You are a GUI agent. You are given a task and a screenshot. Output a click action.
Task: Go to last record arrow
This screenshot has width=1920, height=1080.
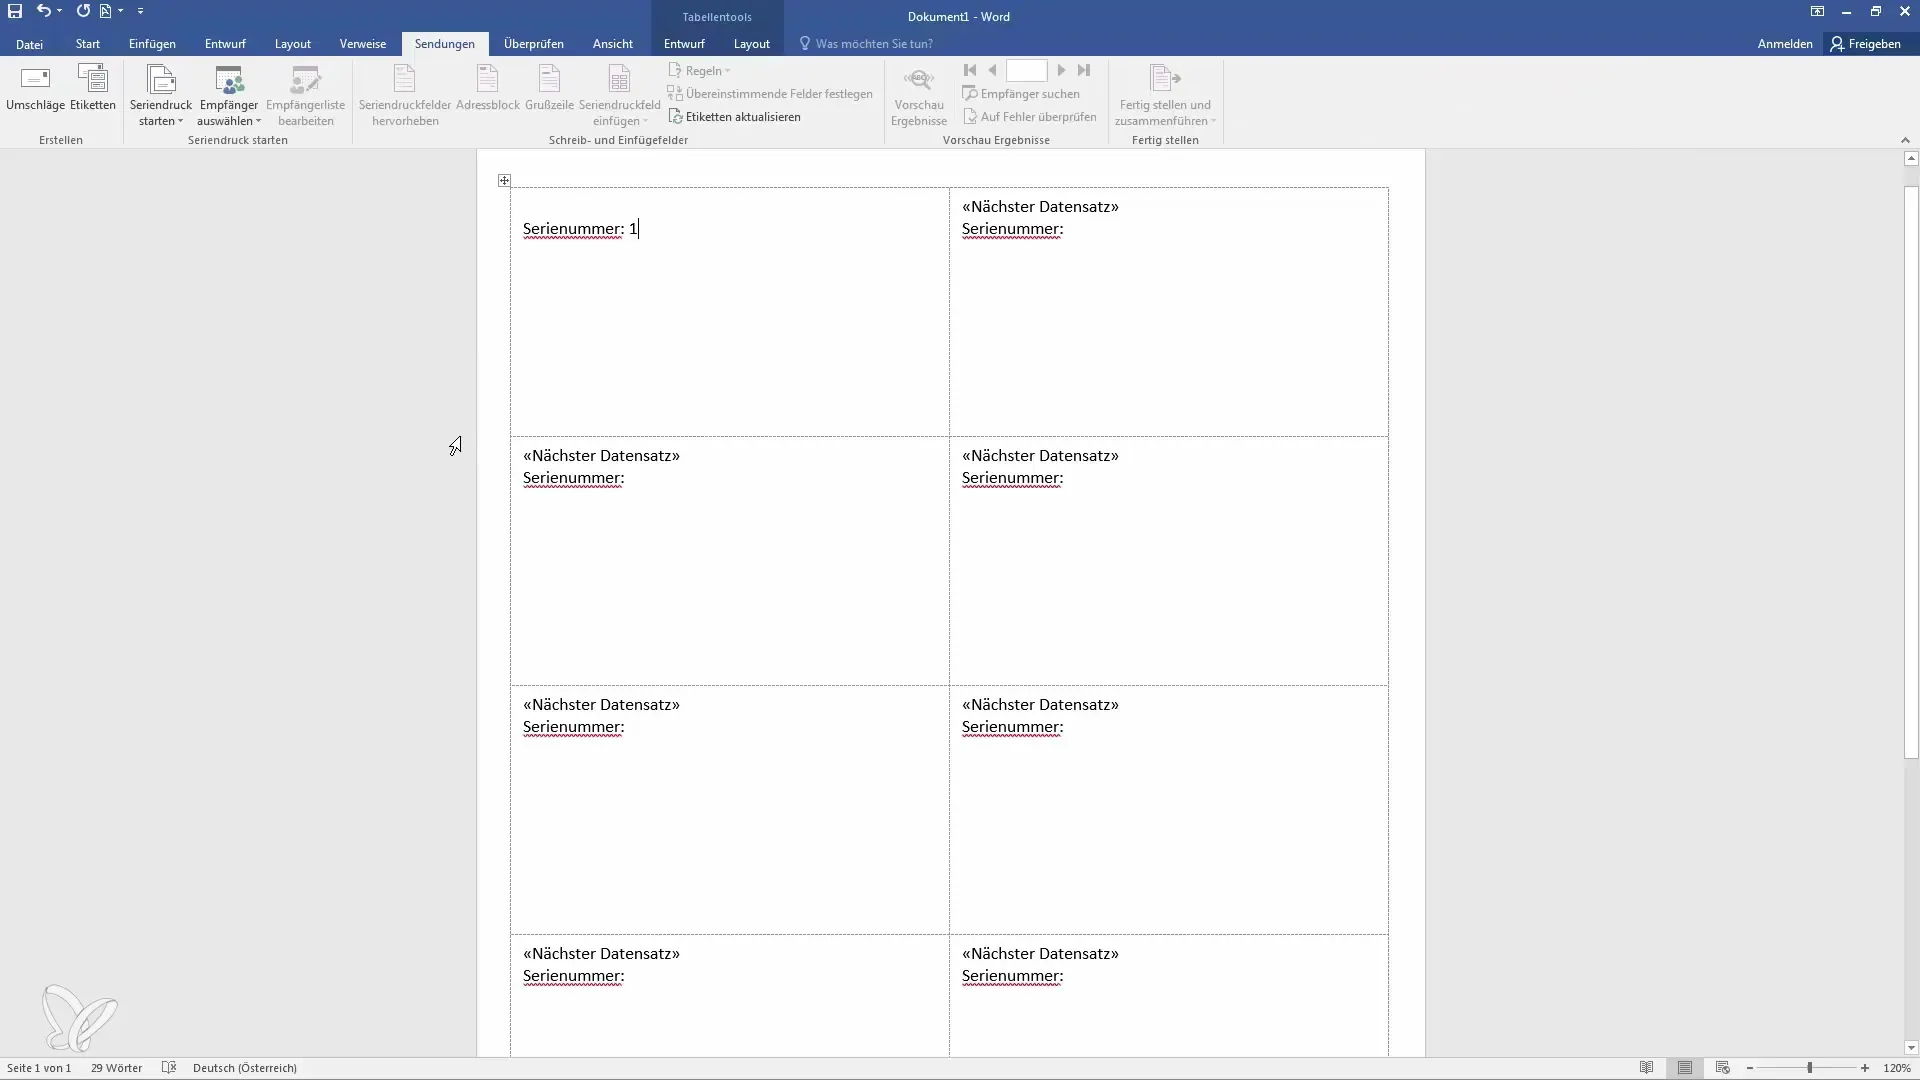click(1084, 70)
